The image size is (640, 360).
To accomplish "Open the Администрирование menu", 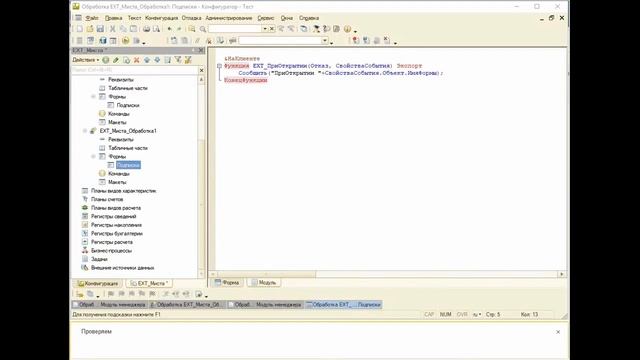I will [x=229, y=18].
